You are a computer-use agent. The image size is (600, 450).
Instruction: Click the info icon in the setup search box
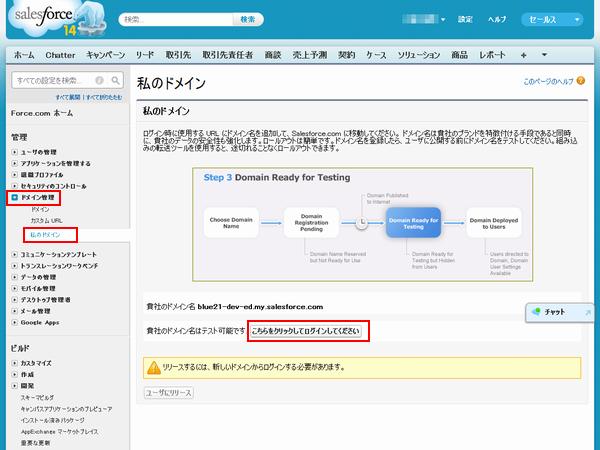99,80
